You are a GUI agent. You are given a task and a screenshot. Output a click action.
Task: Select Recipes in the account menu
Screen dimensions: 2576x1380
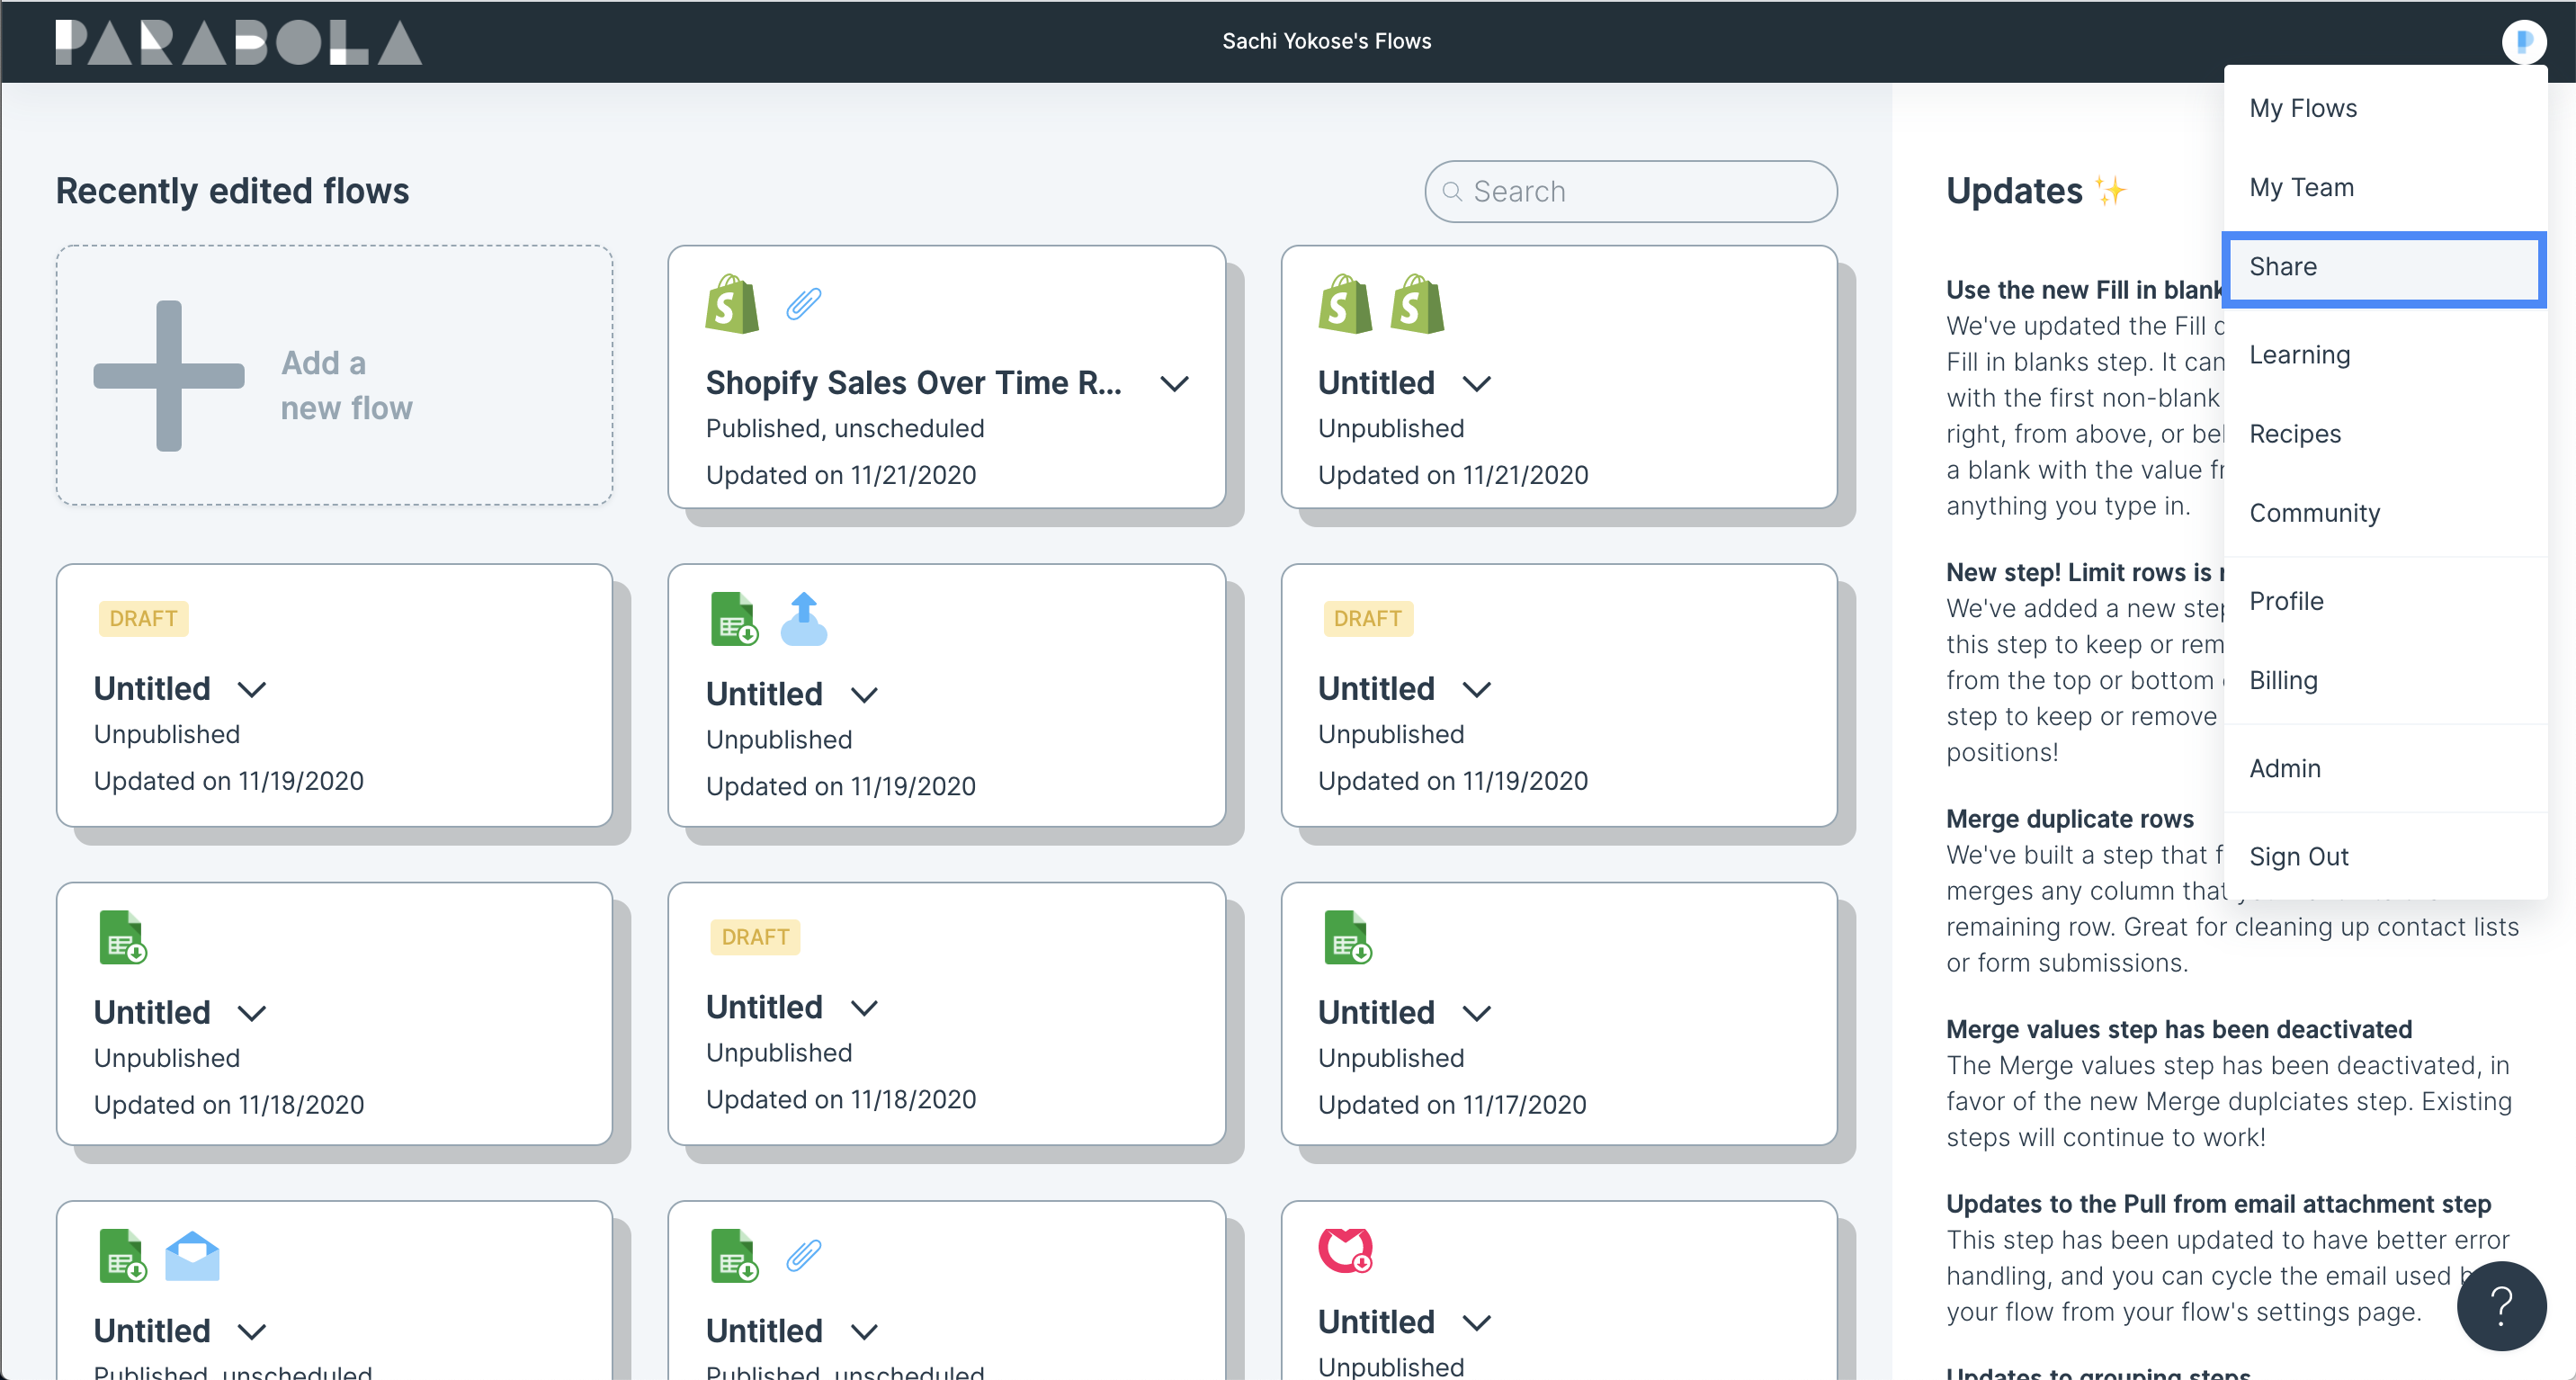tap(2385, 434)
